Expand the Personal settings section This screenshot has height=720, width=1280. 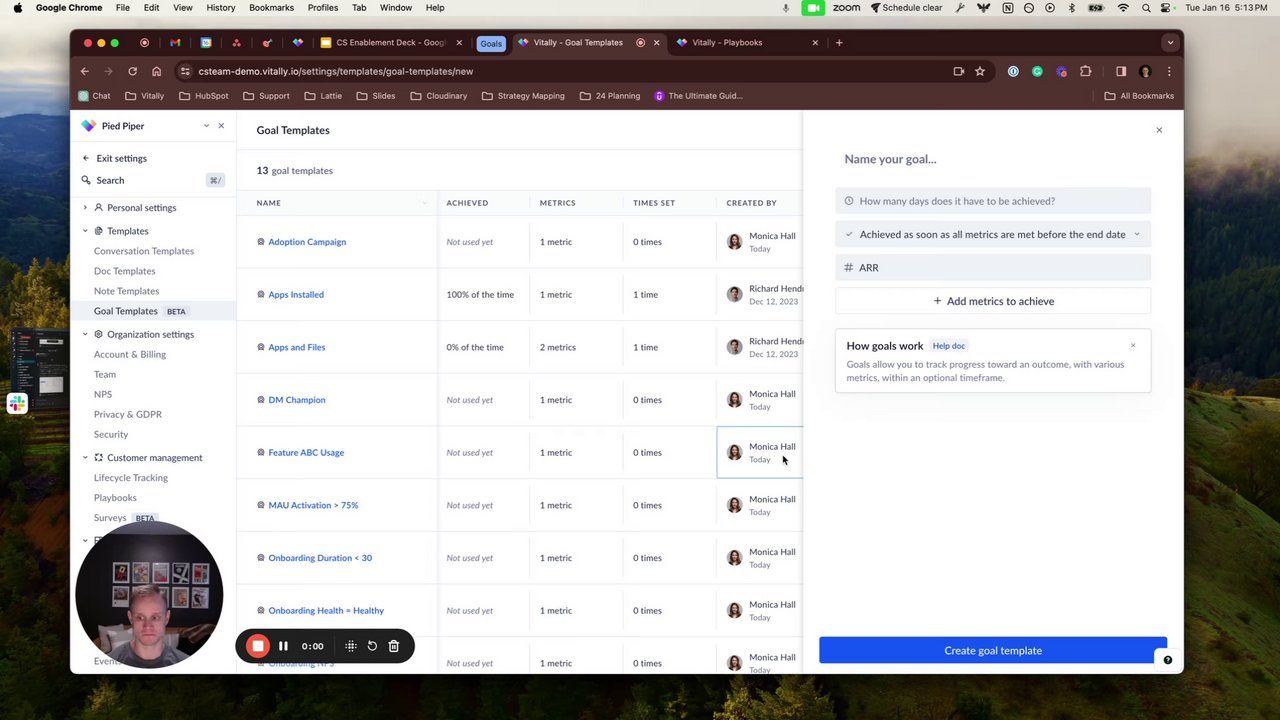(85, 207)
